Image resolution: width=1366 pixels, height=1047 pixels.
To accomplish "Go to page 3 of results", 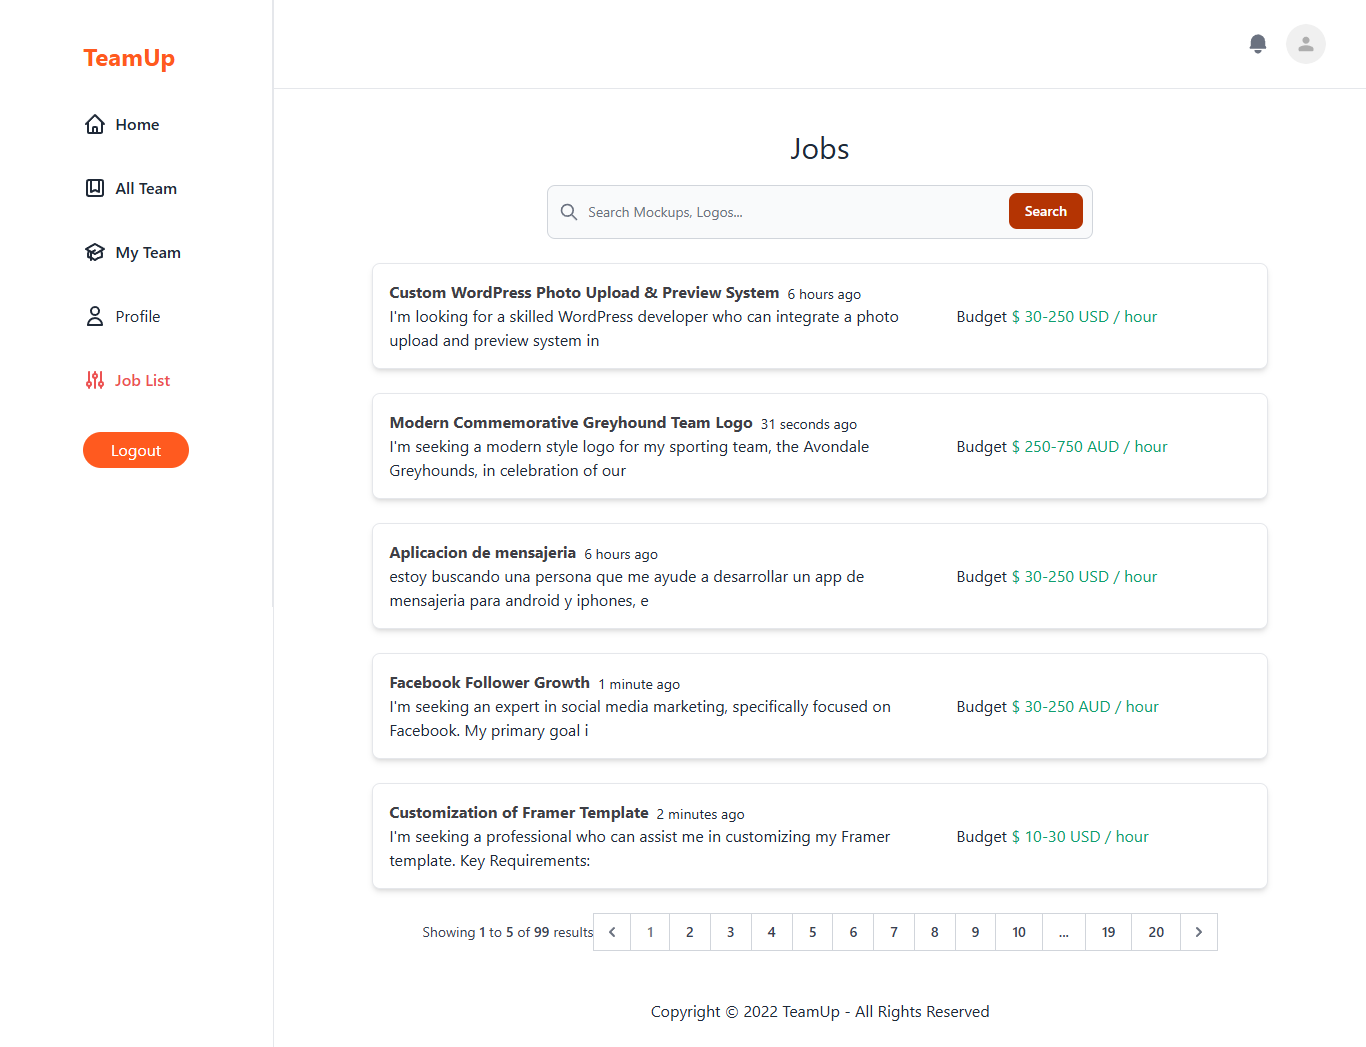I will (x=731, y=932).
